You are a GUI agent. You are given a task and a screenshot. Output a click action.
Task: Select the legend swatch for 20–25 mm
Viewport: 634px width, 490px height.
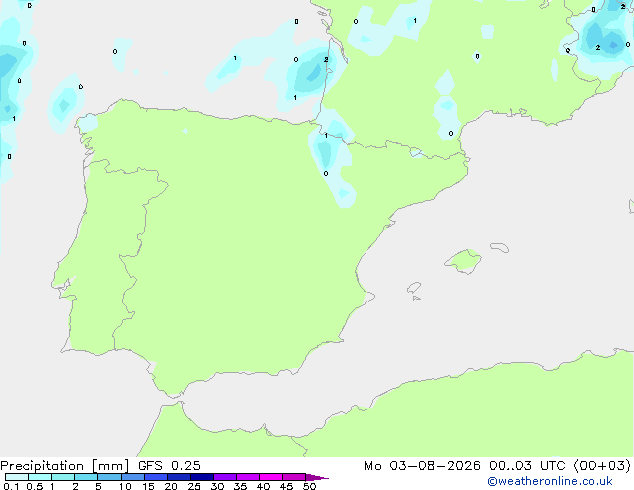[x=179, y=477]
